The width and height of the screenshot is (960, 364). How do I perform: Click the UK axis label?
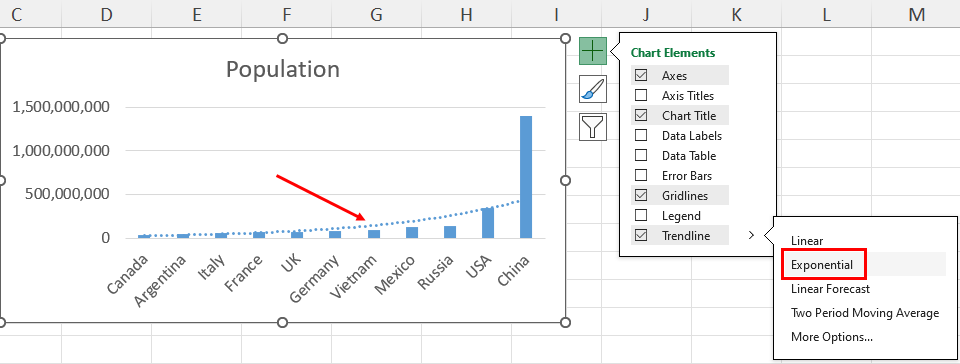click(x=290, y=263)
